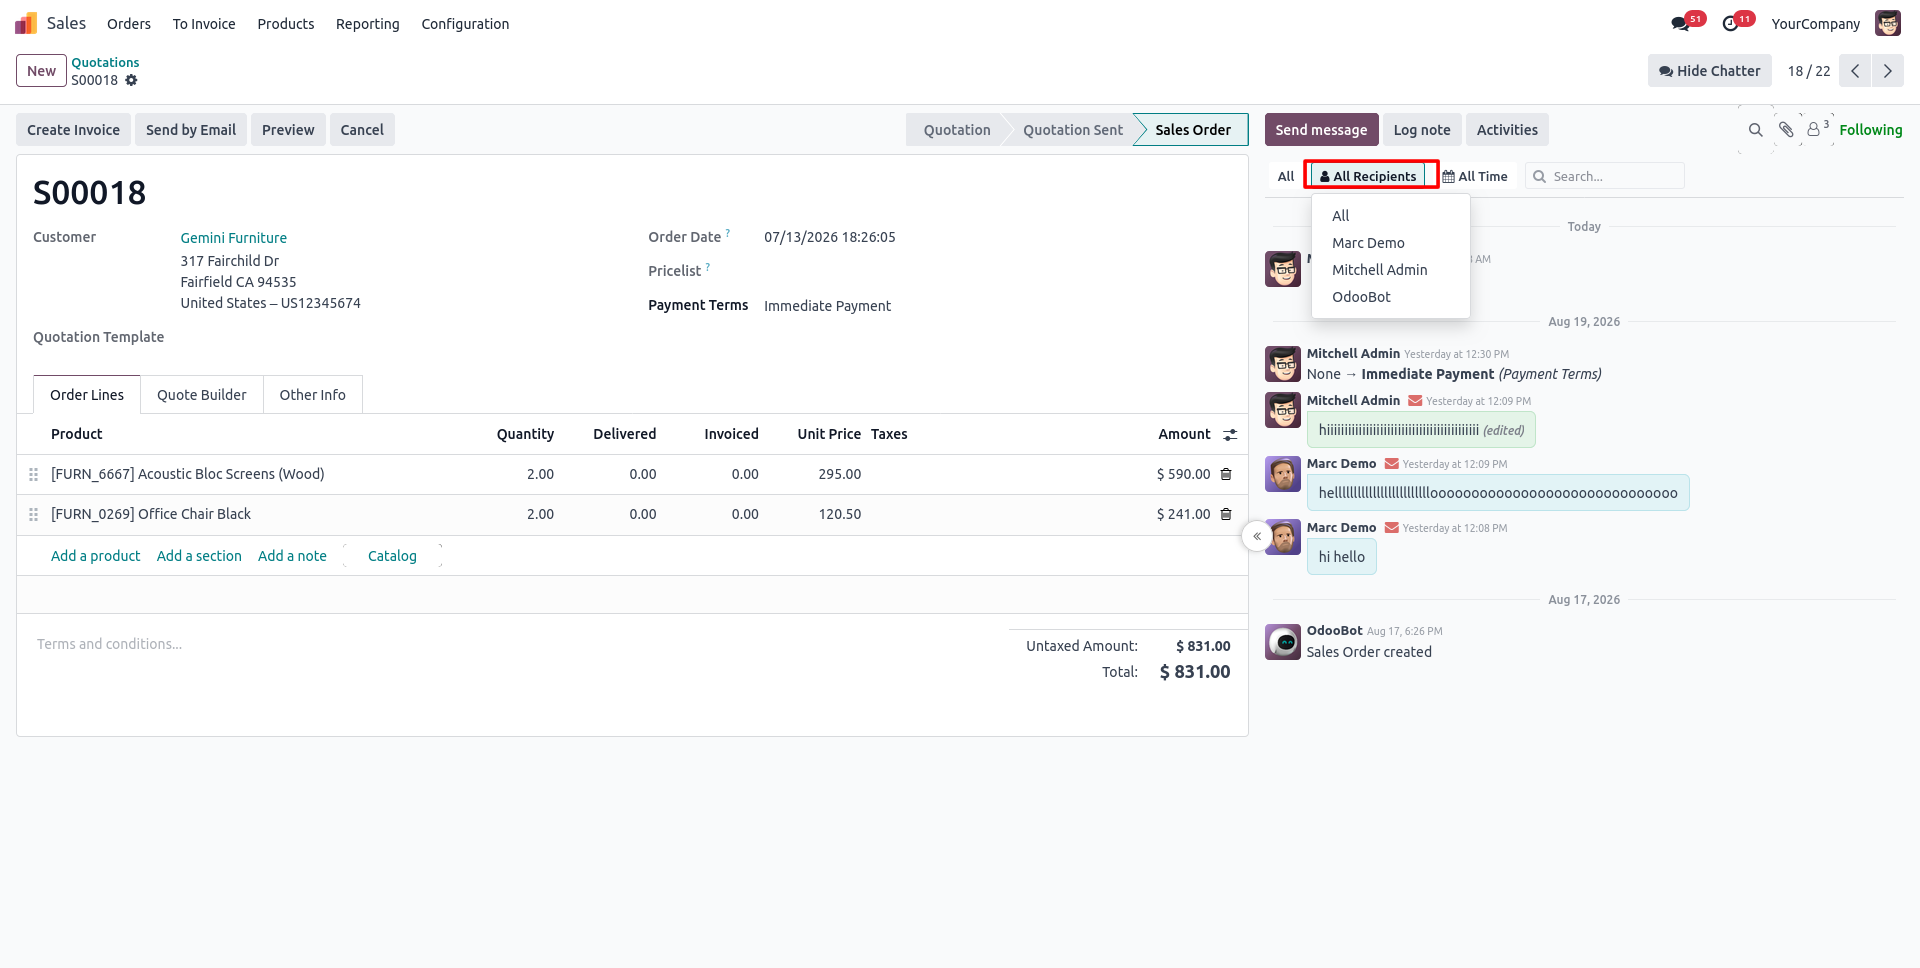
Task: Open the All Time date filter
Action: [x=1475, y=176]
